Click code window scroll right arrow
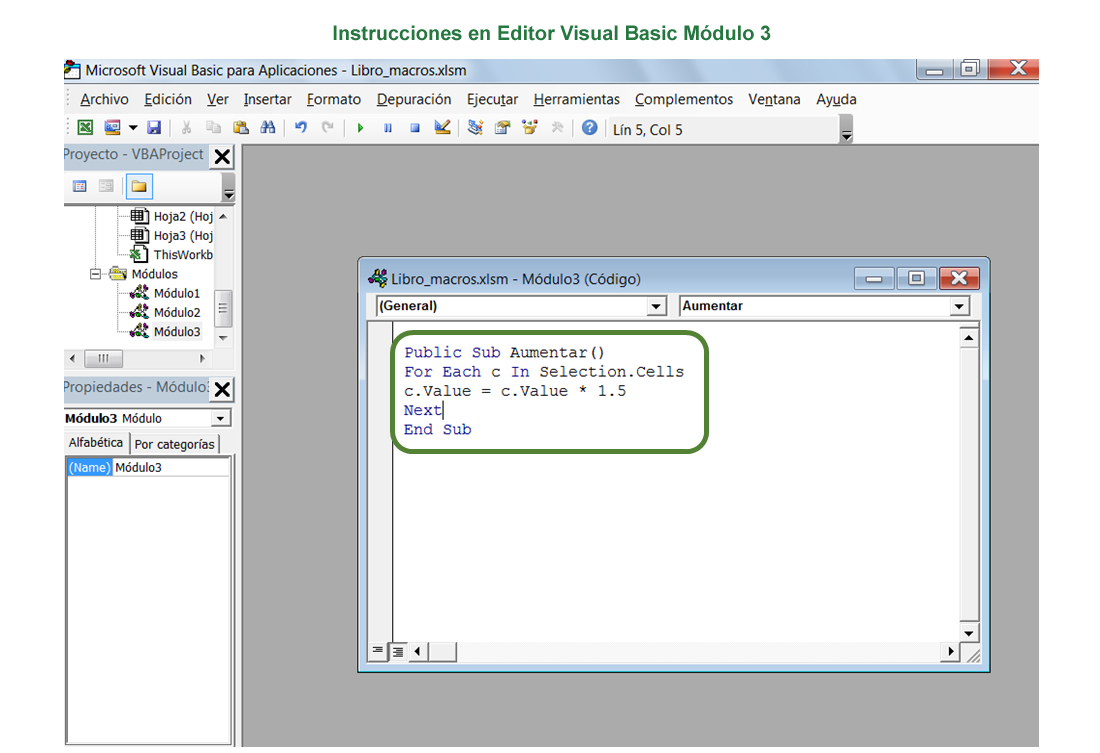 [951, 651]
